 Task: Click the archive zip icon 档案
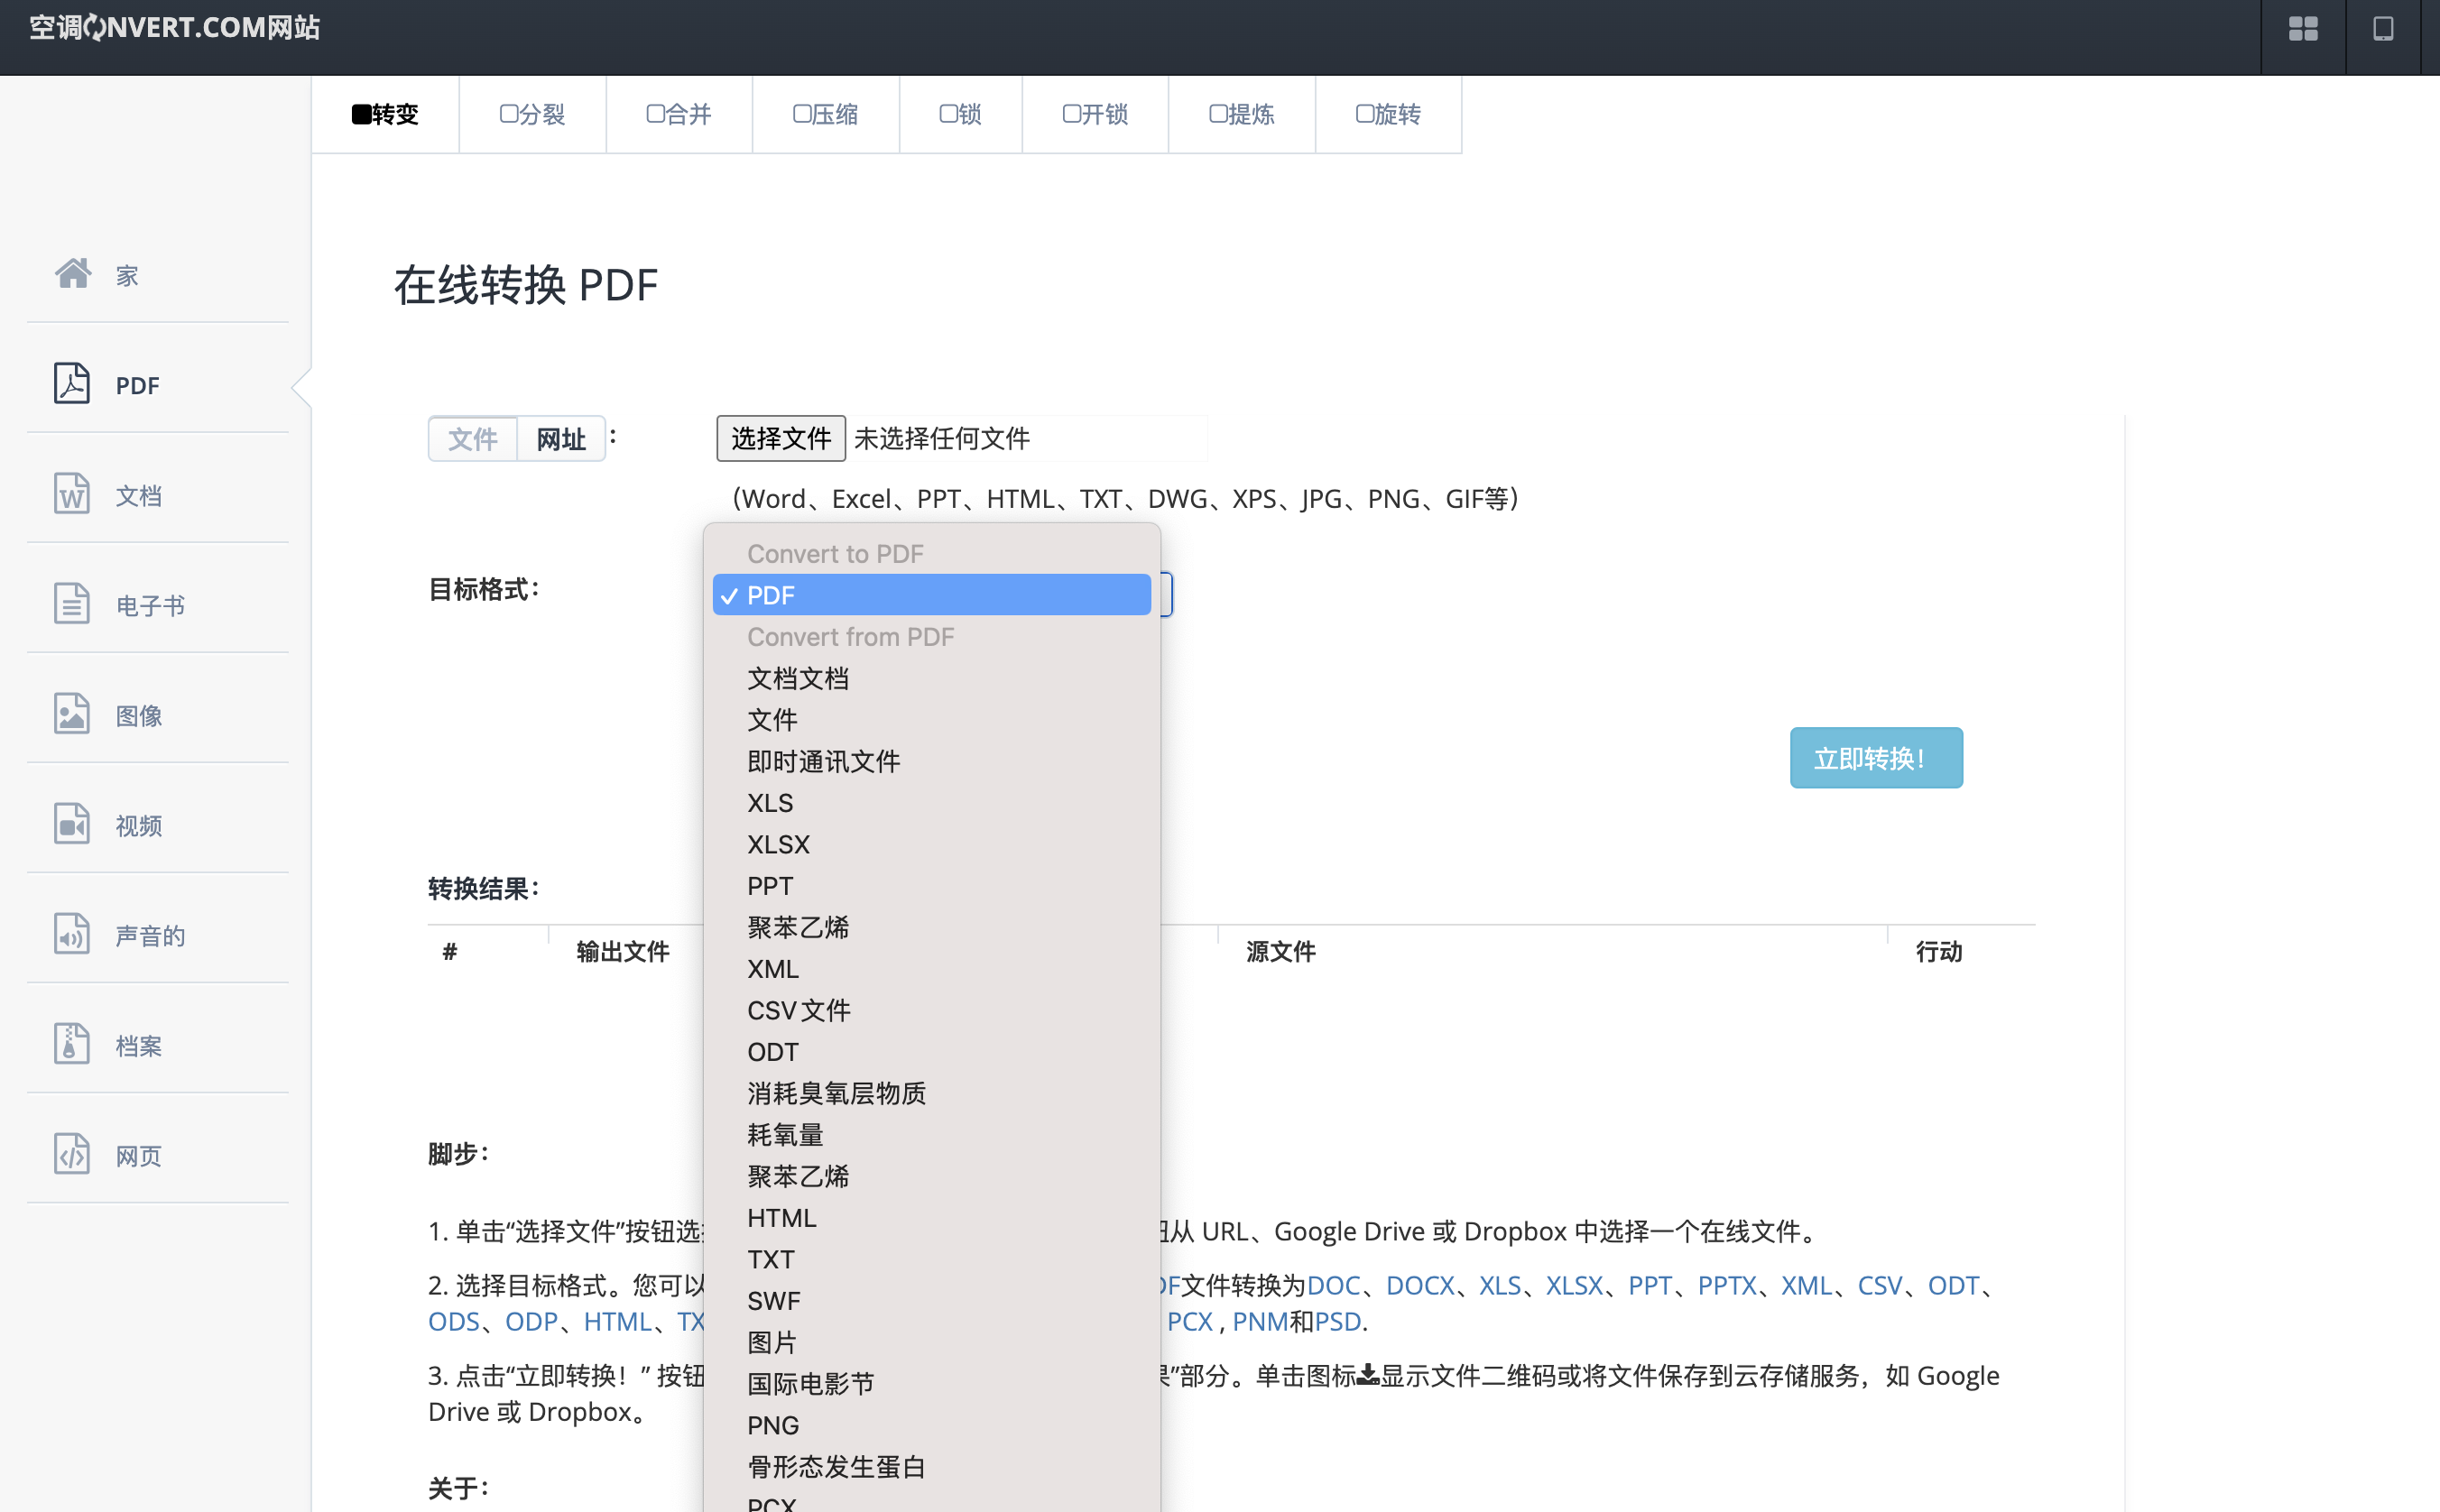click(72, 1044)
